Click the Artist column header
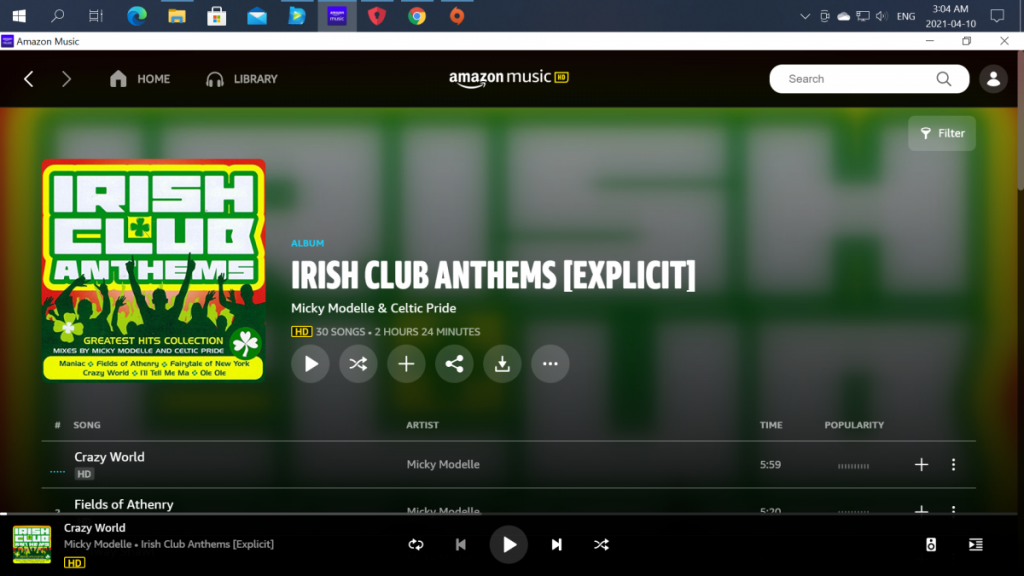 [423, 425]
